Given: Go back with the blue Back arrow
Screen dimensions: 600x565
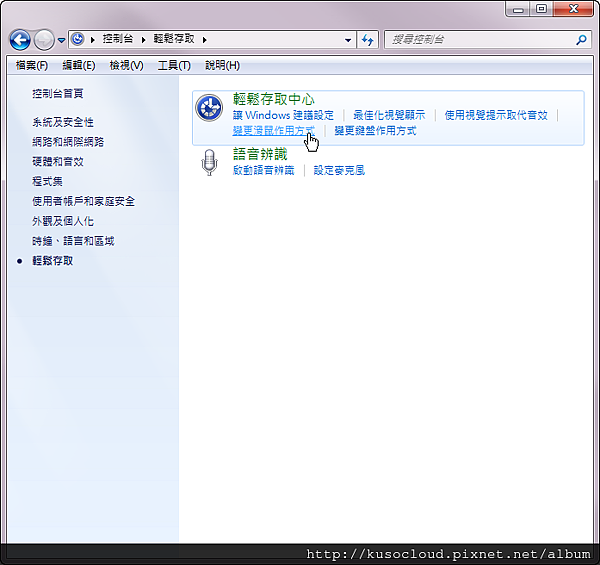Looking at the screenshot, I should click(x=20, y=40).
